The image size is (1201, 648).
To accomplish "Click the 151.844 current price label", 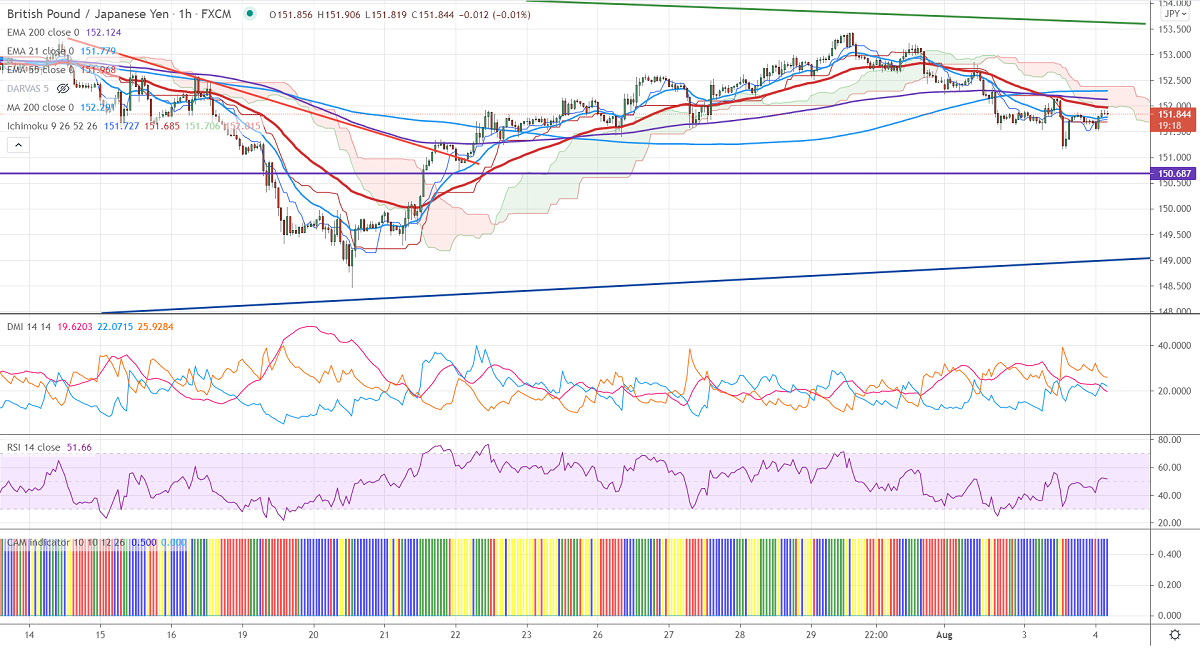I will tap(1172, 114).
